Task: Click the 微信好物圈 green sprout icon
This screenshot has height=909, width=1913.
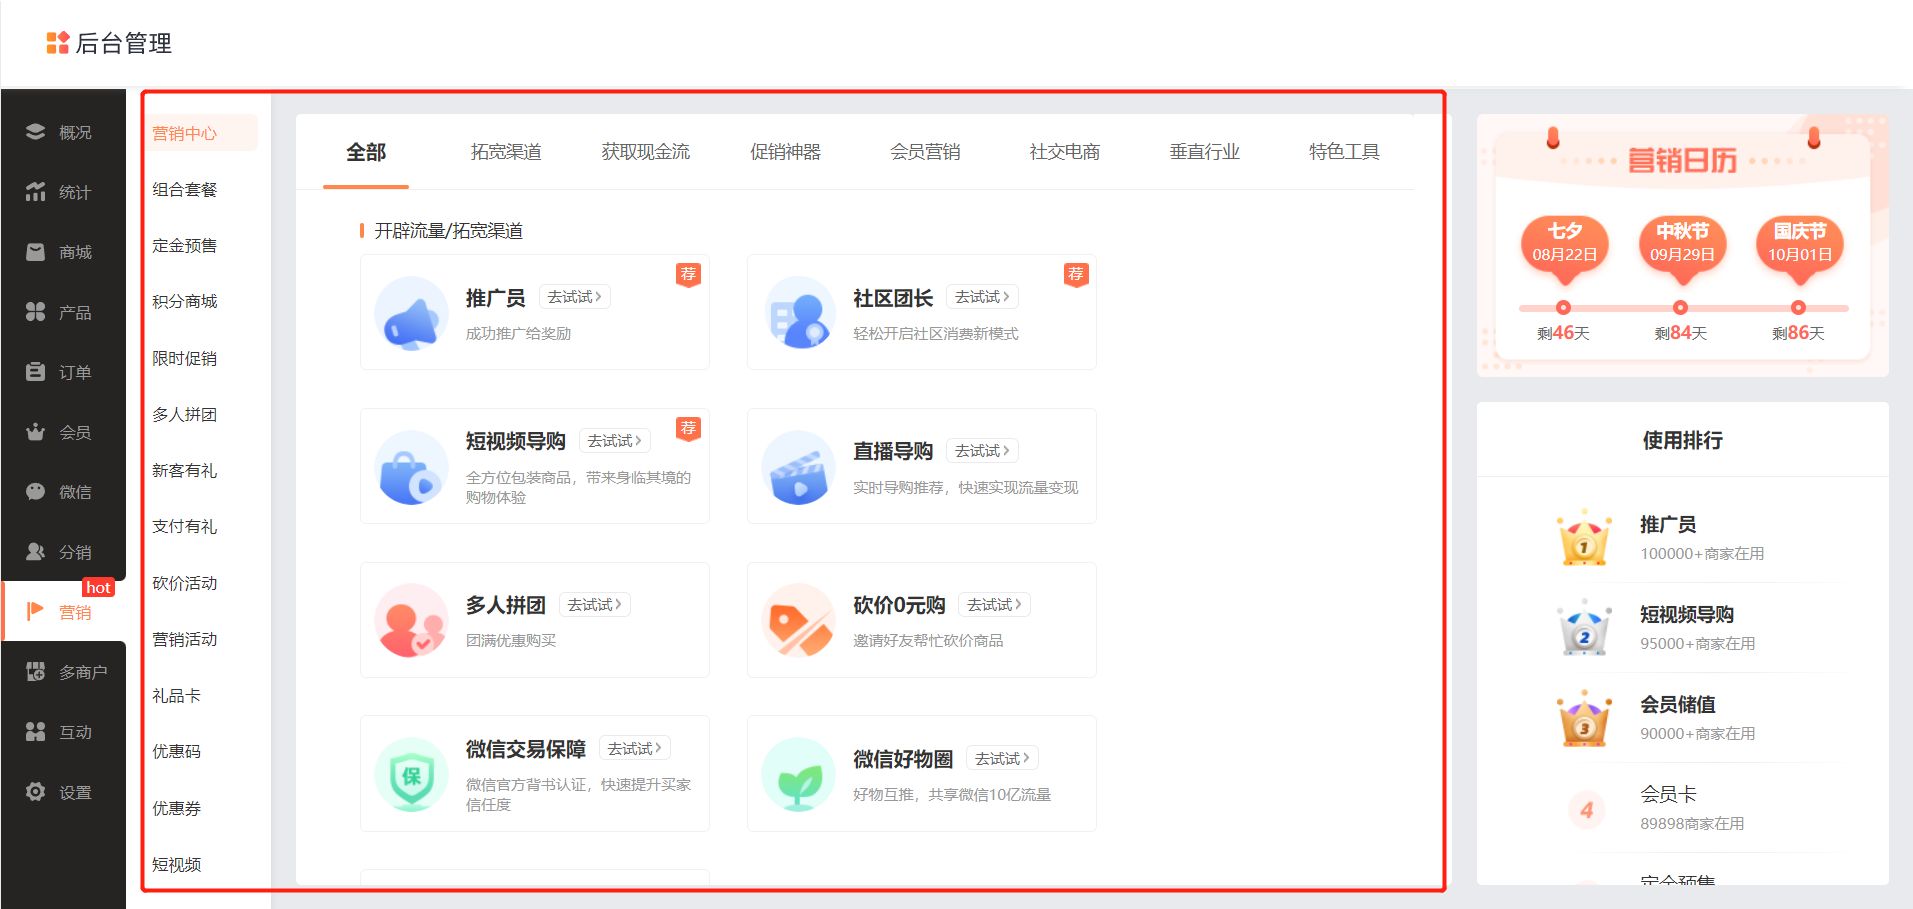Action: click(x=798, y=774)
